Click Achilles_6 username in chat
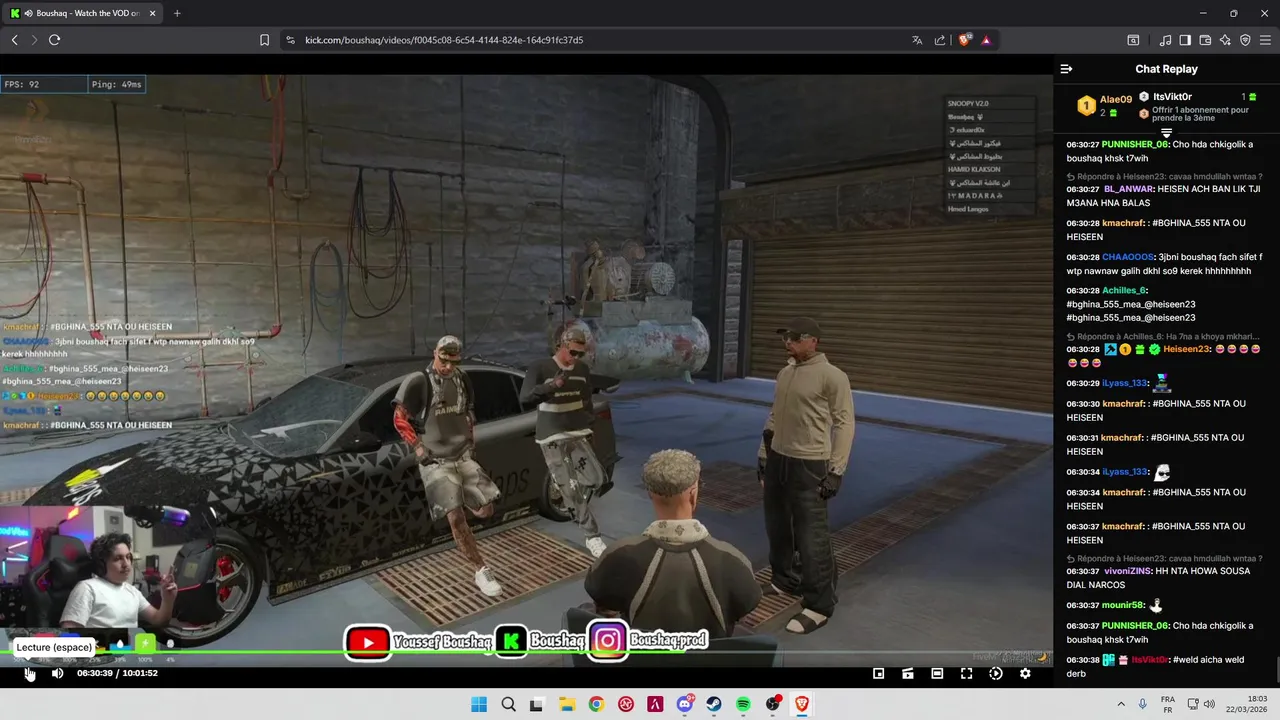1280x720 pixels. tap(1124, 291)
